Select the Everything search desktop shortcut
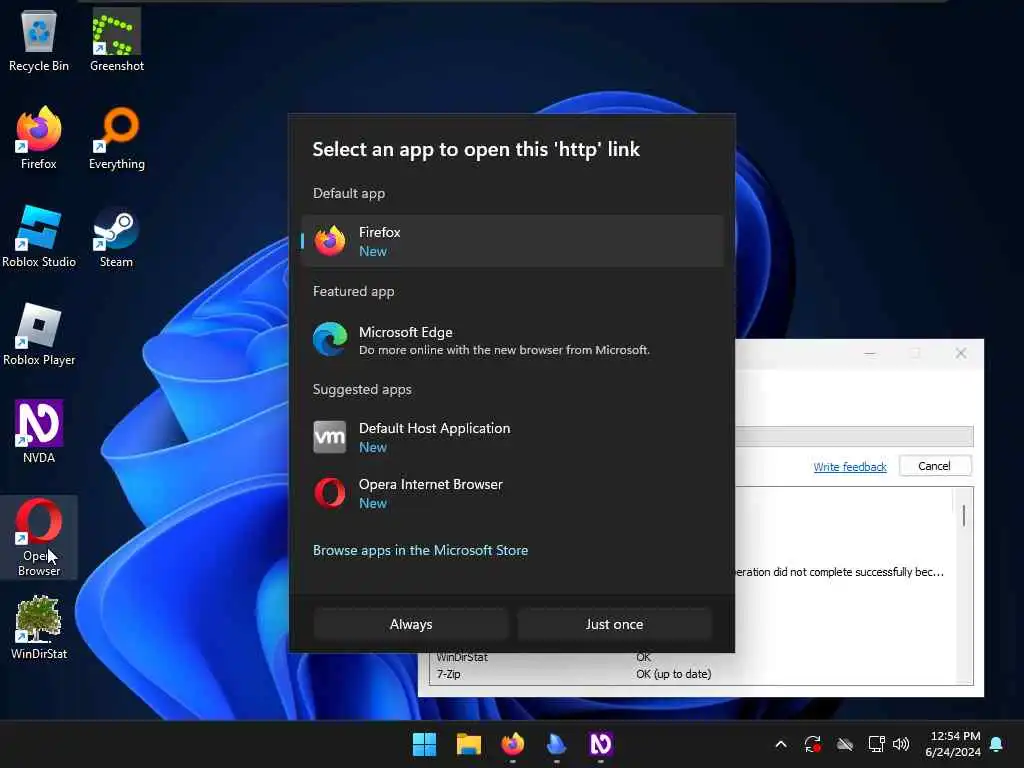Viewport: 1024px width, 768px height. pyautogui.click(x=117, y=138)
